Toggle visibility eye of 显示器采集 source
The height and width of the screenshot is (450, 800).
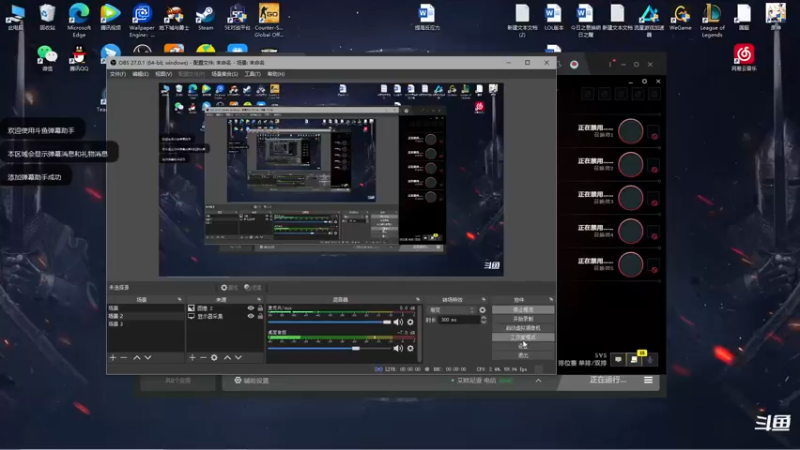click(251, 316)
